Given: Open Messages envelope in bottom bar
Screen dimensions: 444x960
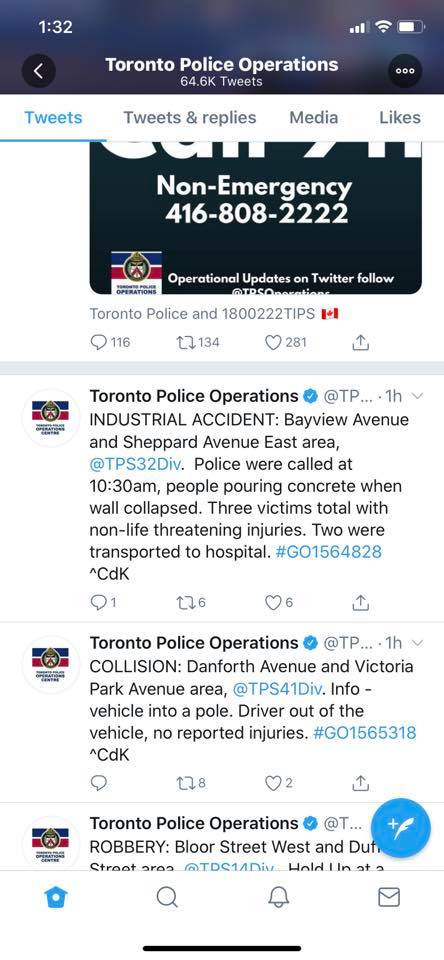Looking at the screenshot, I should coord(389,898).
